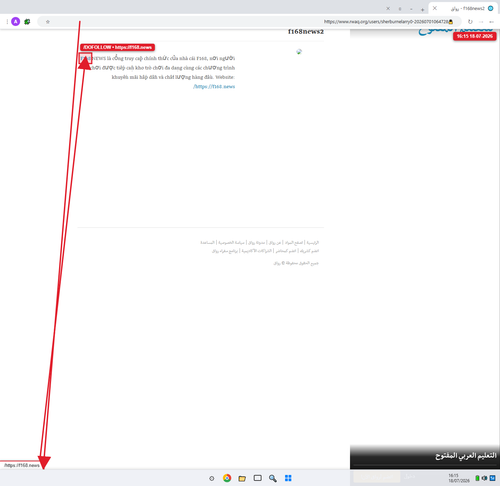
Task: Open a new tab with plus button
Action: pos(422,9)
